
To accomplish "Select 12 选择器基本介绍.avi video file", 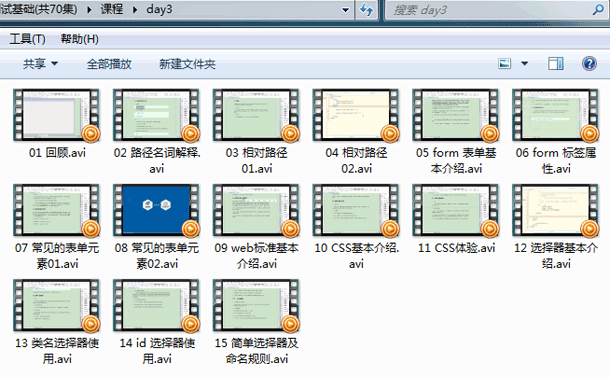I will [x=556, y=227].
